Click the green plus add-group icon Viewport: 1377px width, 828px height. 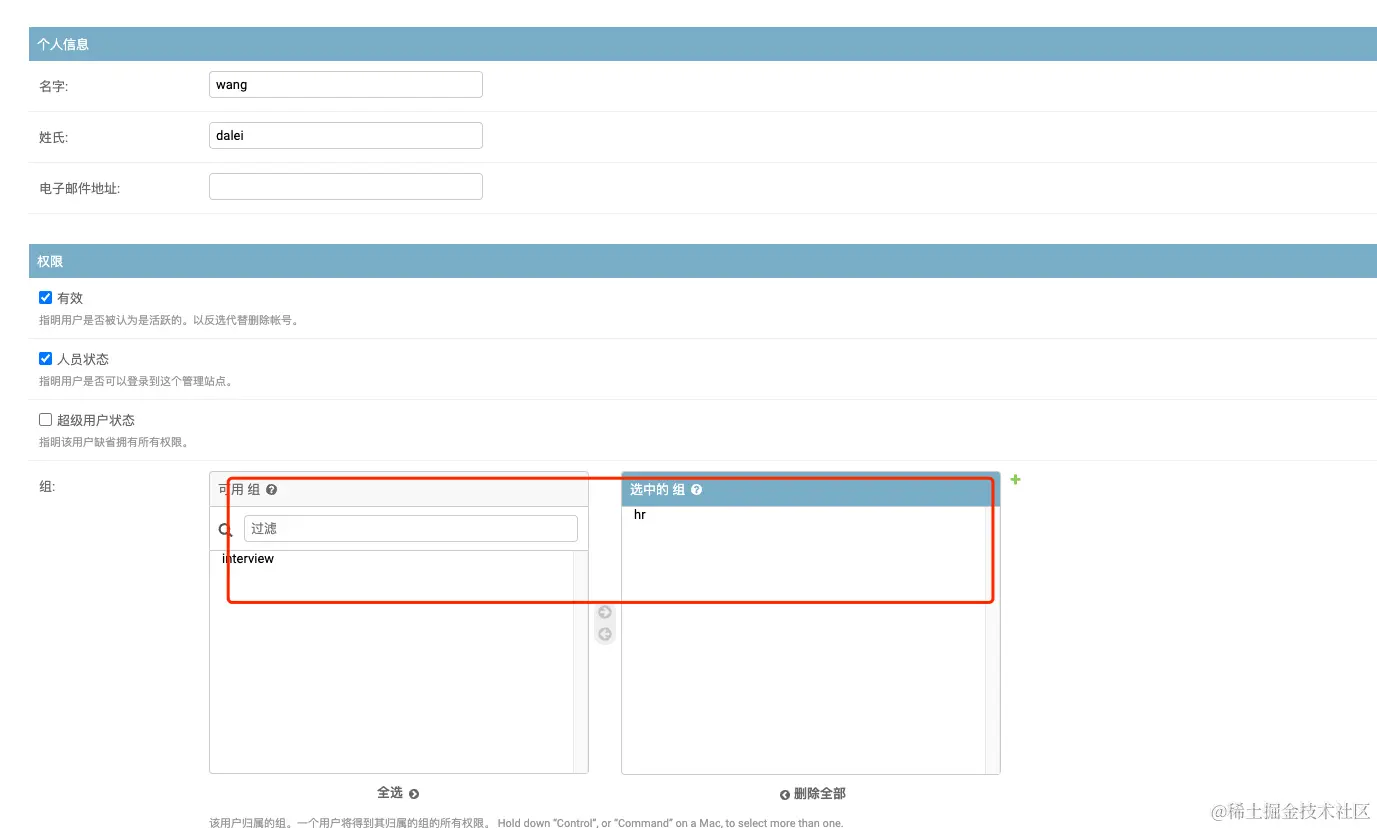(1015, 480)
